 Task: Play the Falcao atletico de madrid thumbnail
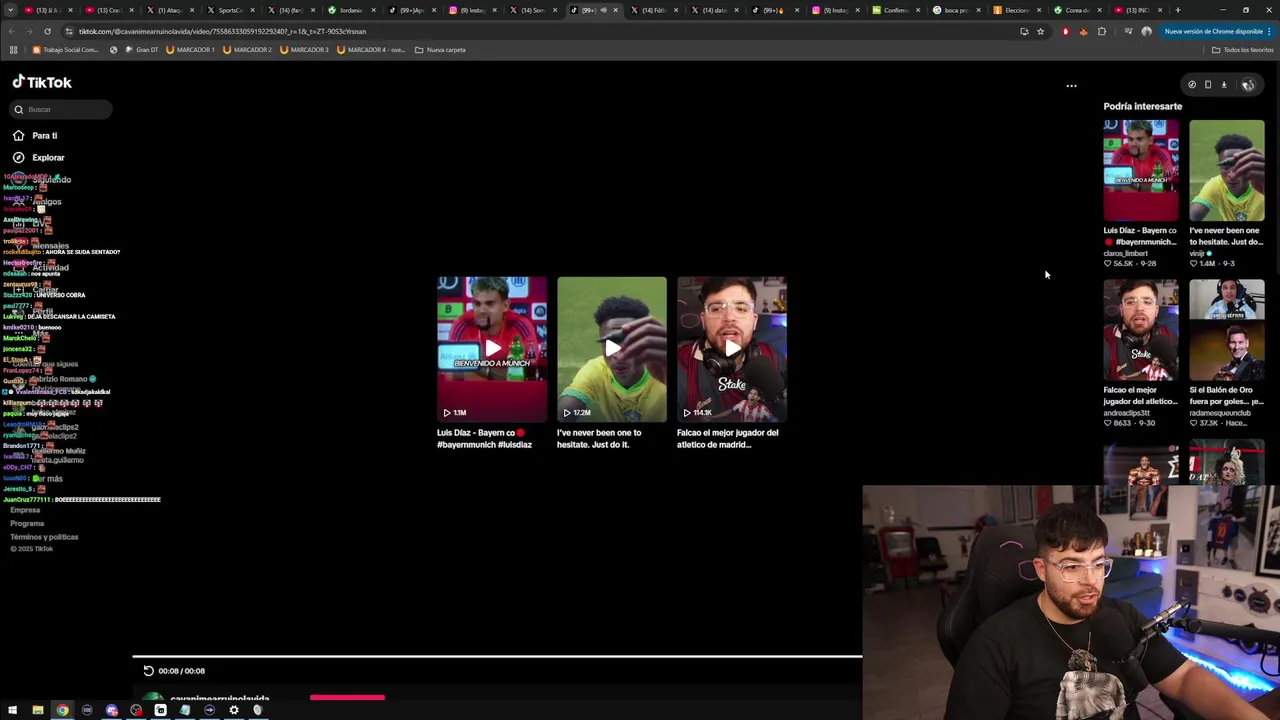tap(732, 349)
